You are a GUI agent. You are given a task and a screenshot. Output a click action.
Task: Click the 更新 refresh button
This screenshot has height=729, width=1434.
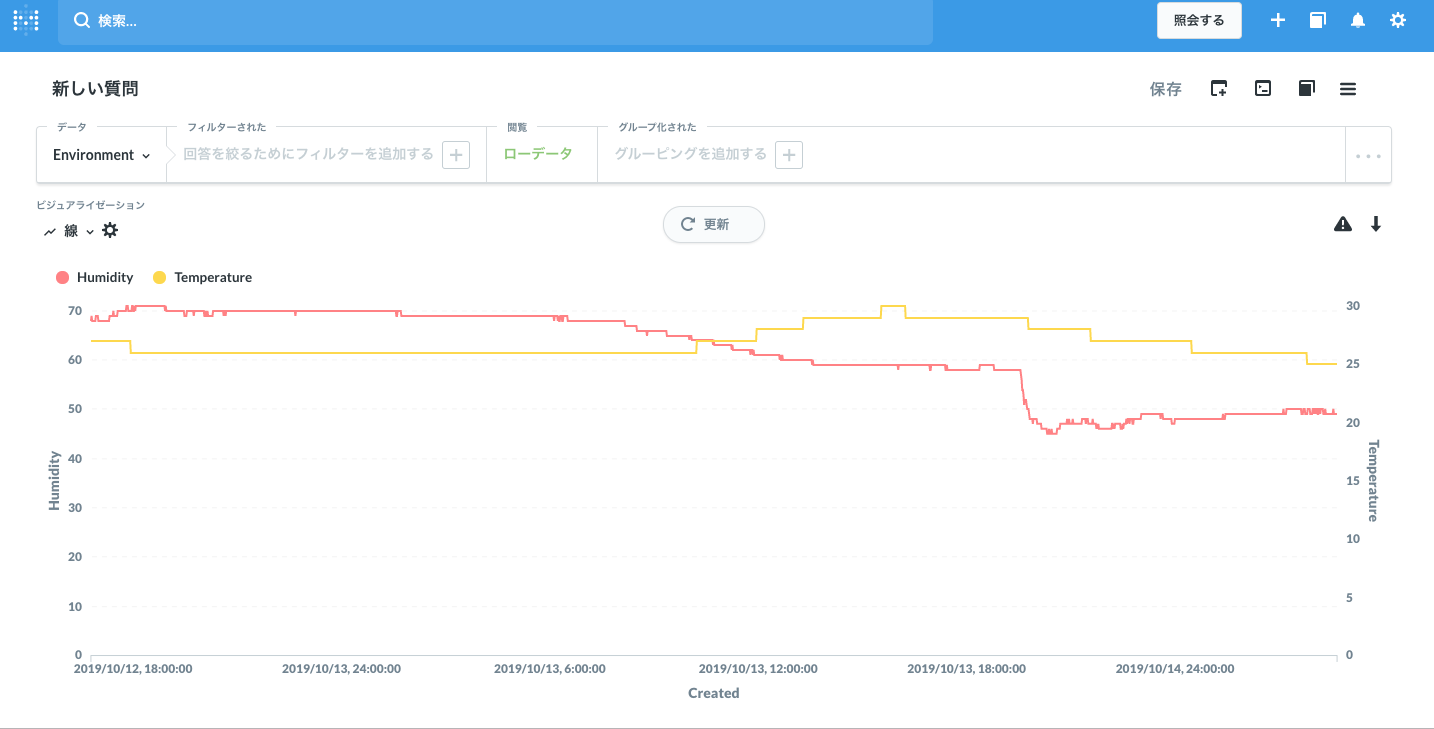coord(714,224)
